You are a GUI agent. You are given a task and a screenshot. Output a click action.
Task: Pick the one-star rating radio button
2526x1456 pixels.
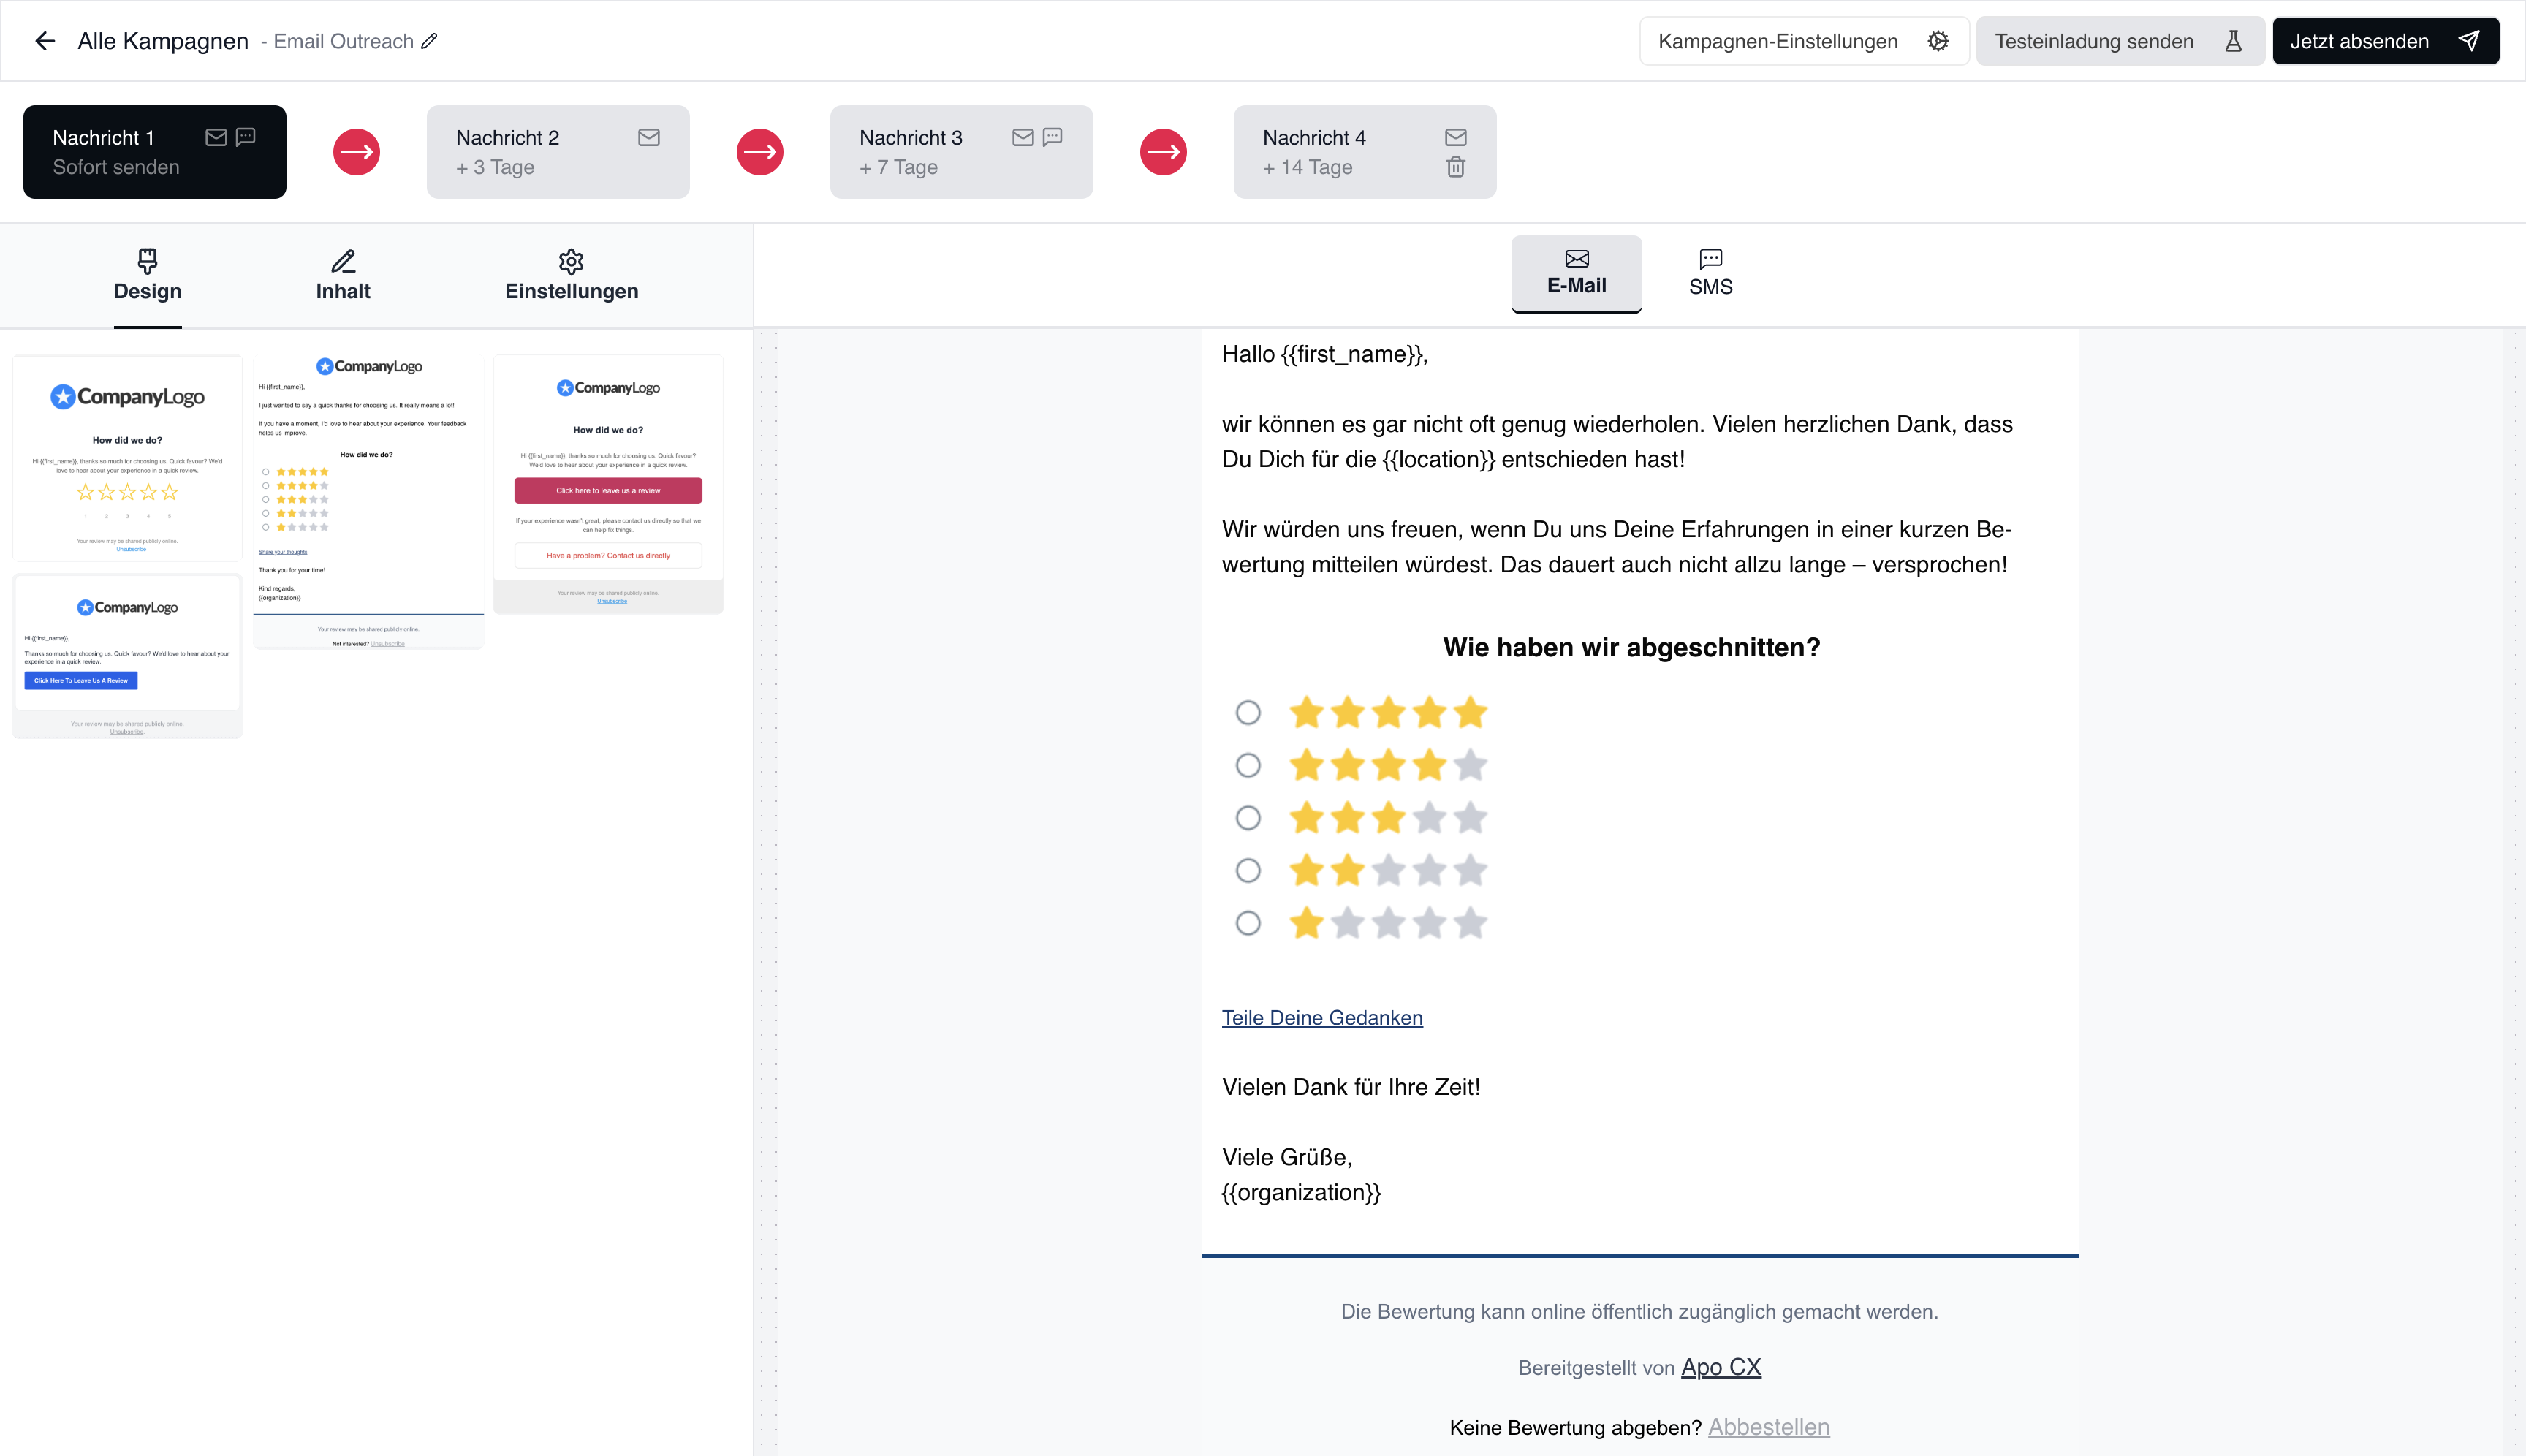coord(1247,923)
